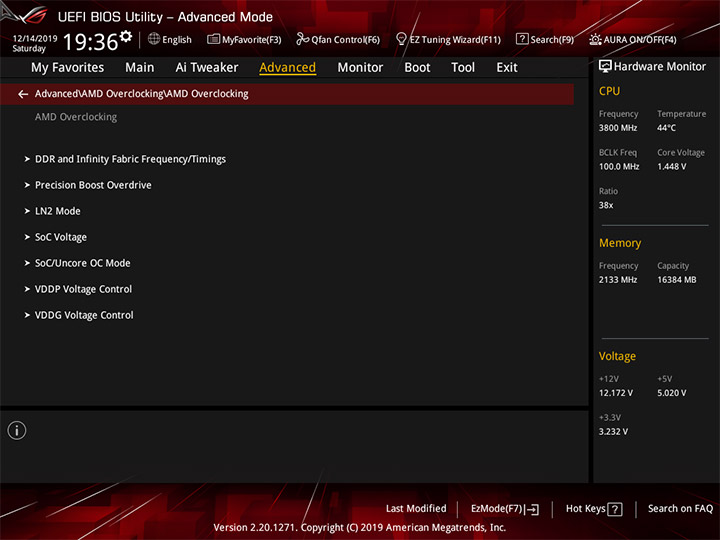Click the AURA light icon
720x540 pixels.
[595, 39]
